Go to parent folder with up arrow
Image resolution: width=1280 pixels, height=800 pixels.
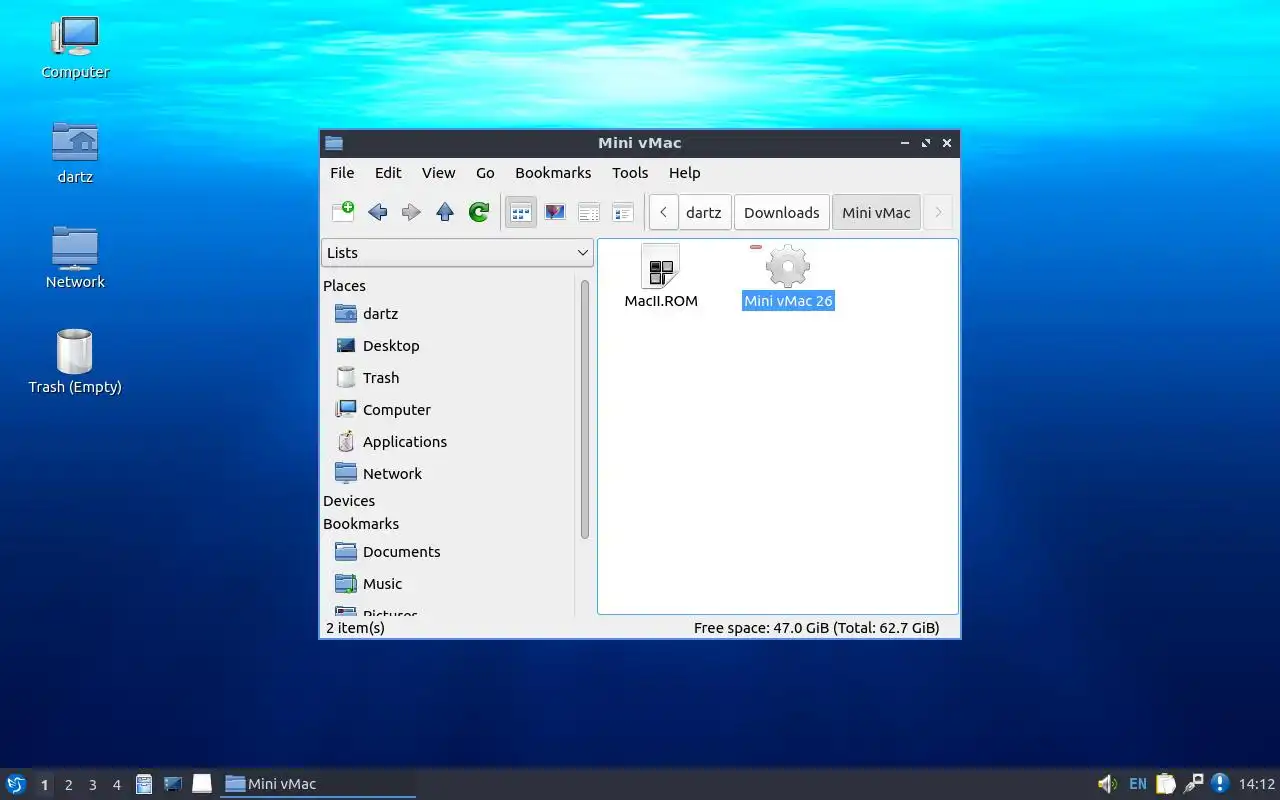coord(445,212)
